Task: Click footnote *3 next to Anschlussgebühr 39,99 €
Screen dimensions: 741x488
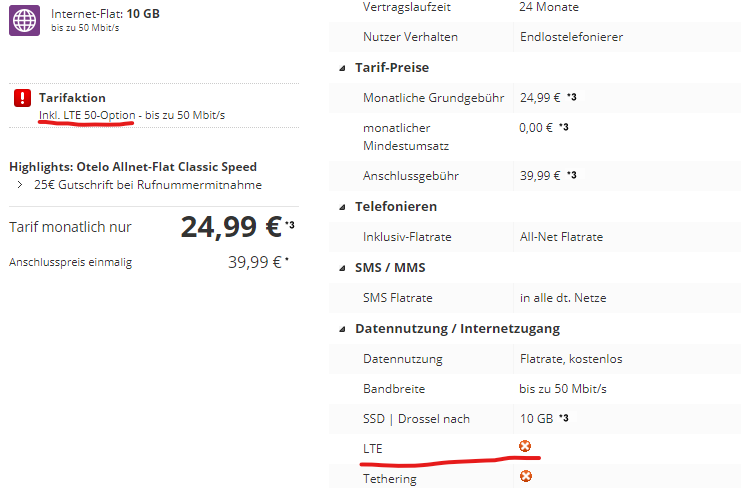Action: [x=572, y=176]
